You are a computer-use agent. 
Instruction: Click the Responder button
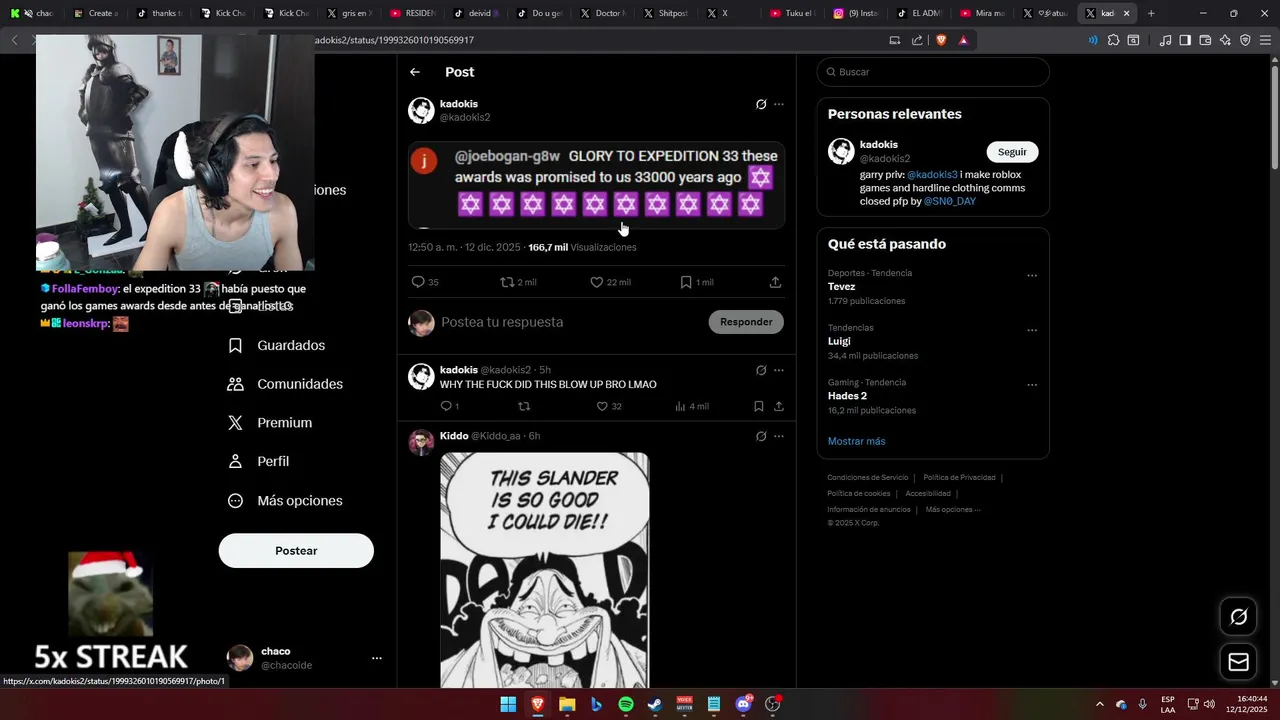click(746, 322)
